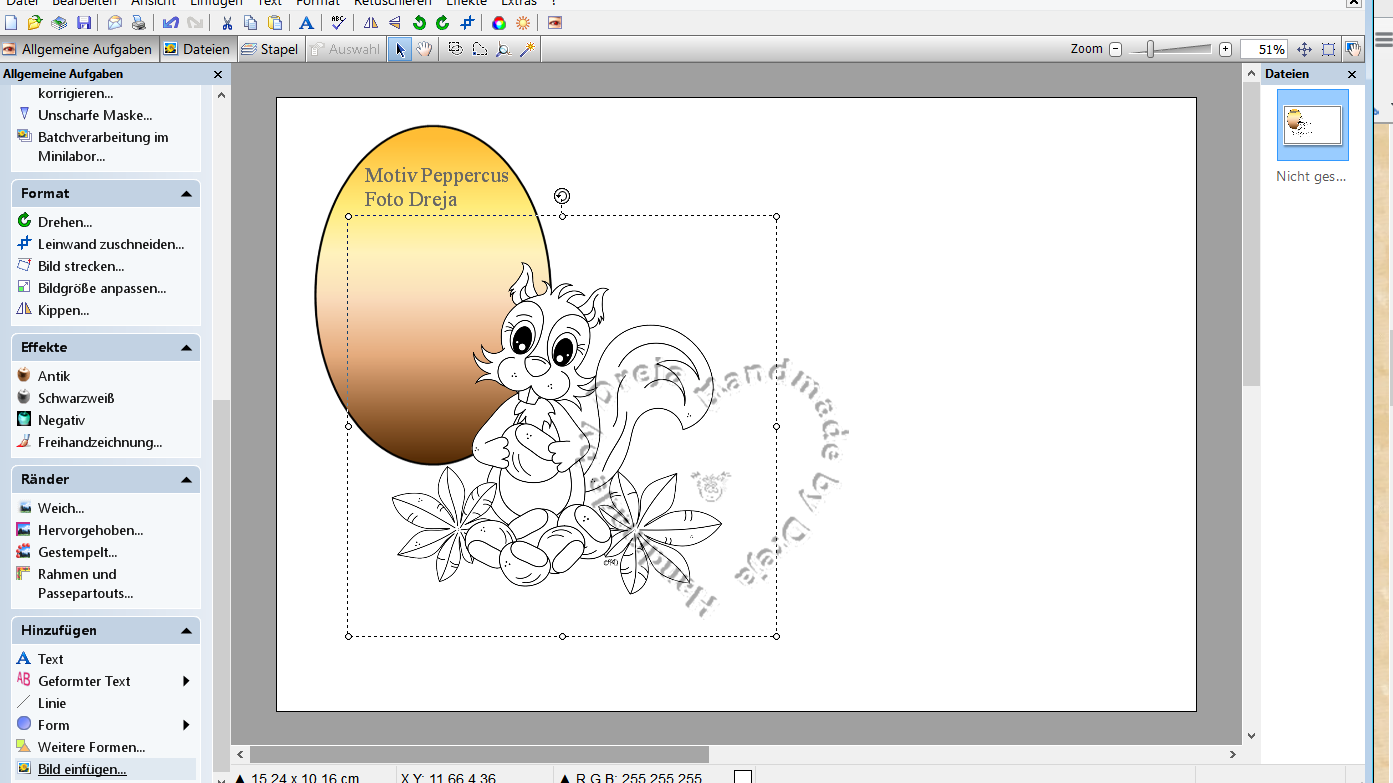Click the red-eye icon in the top toolbar
Screen dimensions: 1393x783
coord(555,23)
